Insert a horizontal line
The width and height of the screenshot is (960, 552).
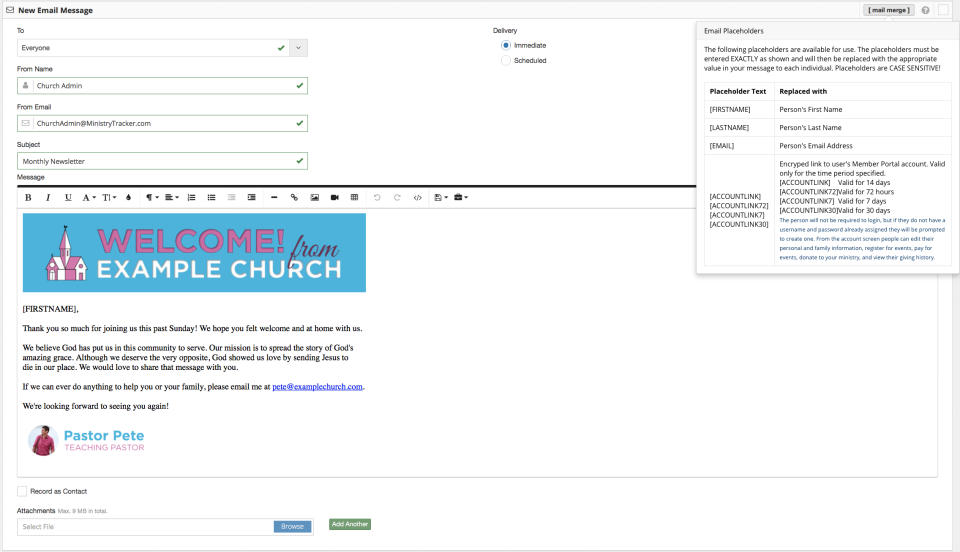(274, 198)
